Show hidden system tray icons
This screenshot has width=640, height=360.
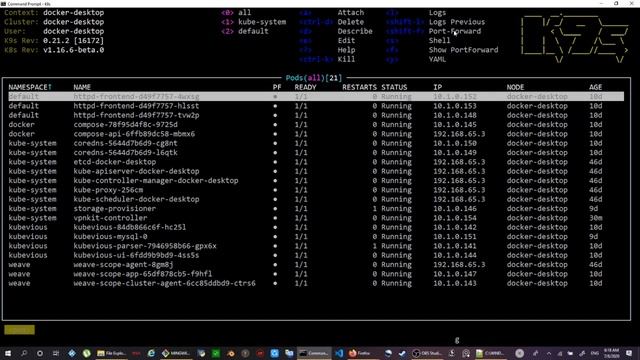click(549, 353)
